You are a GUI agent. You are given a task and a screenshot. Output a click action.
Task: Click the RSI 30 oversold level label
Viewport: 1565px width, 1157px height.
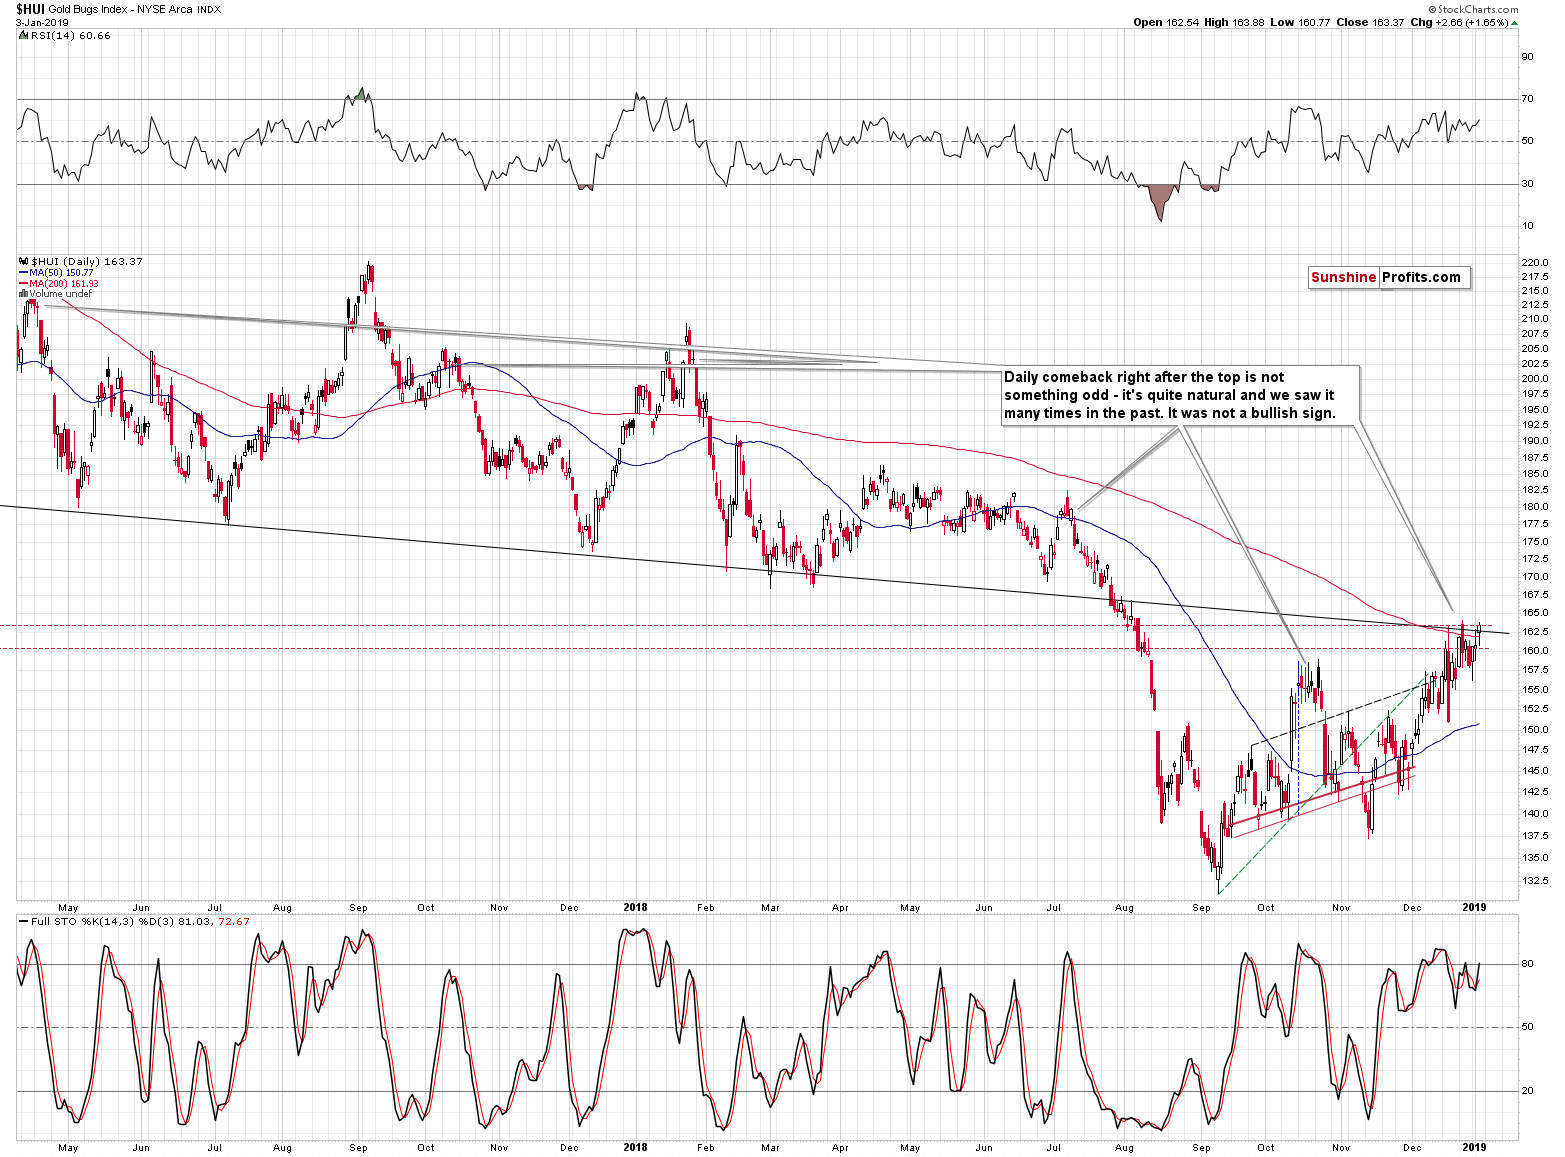click(x=1527, y=183)
